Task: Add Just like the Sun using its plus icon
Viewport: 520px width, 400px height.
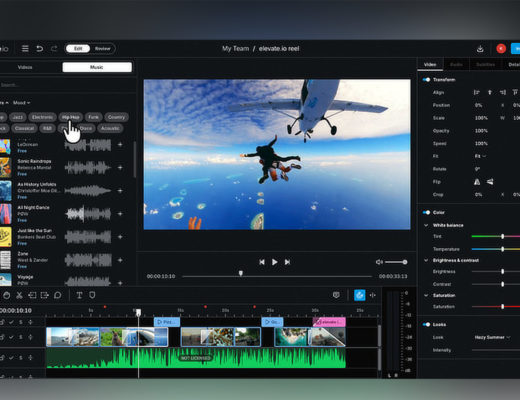Action: point(120,237)
